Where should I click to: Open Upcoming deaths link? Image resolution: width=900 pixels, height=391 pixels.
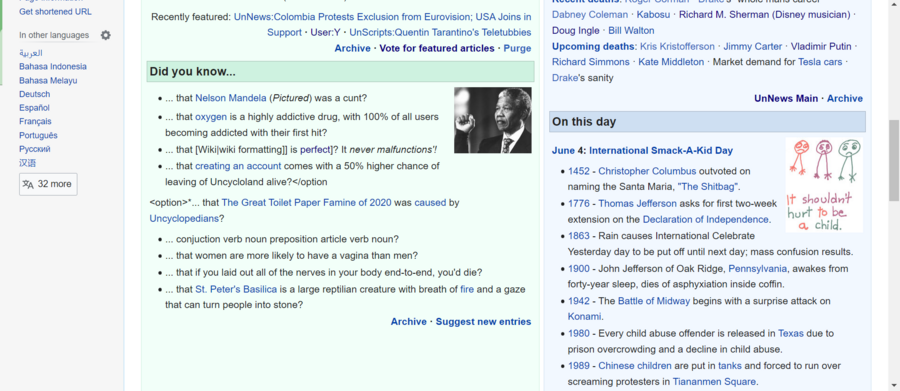tap(594, 46)
